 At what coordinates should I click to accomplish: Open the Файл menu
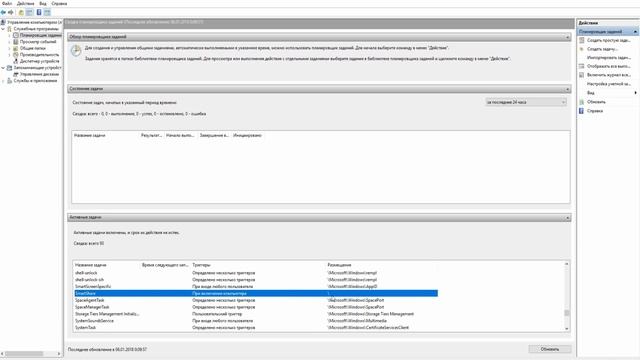tap(7, 3)
